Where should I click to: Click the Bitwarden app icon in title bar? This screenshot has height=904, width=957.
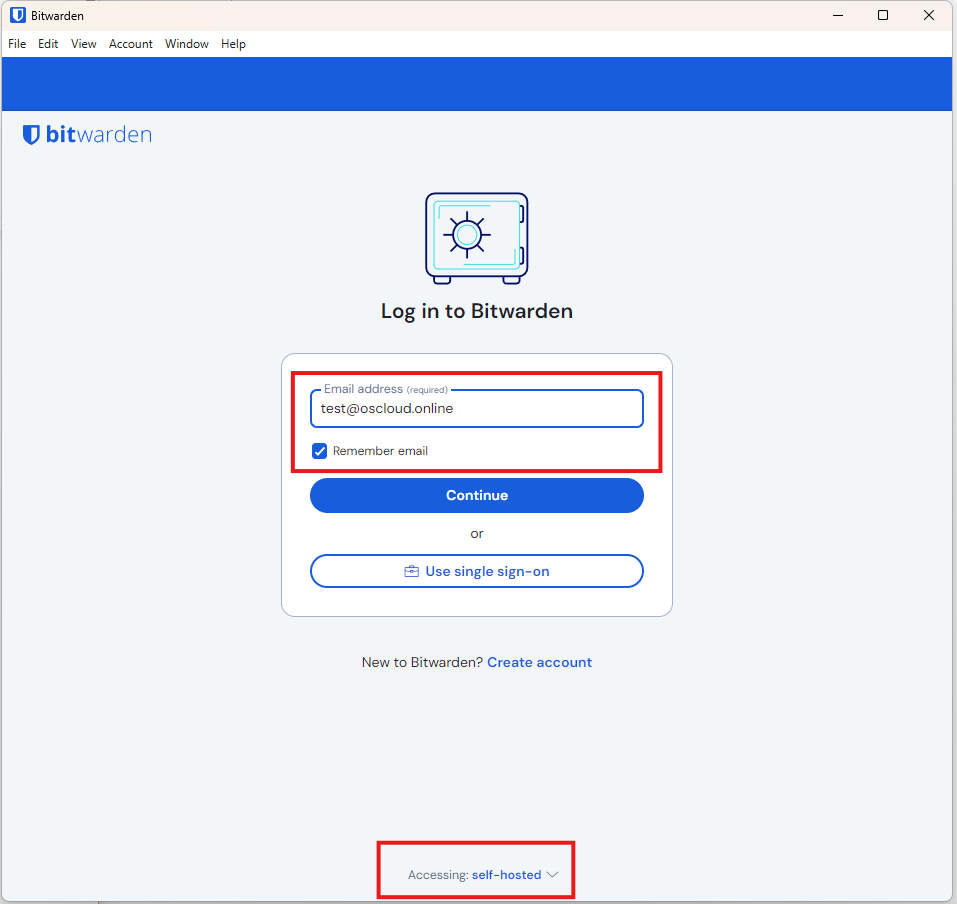click(x=18, y=15)
